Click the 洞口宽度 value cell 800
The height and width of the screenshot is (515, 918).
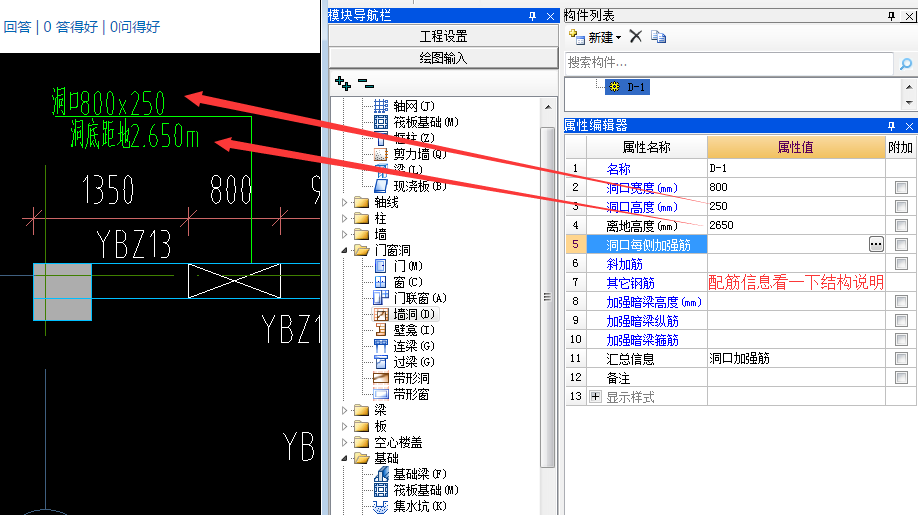796,187
